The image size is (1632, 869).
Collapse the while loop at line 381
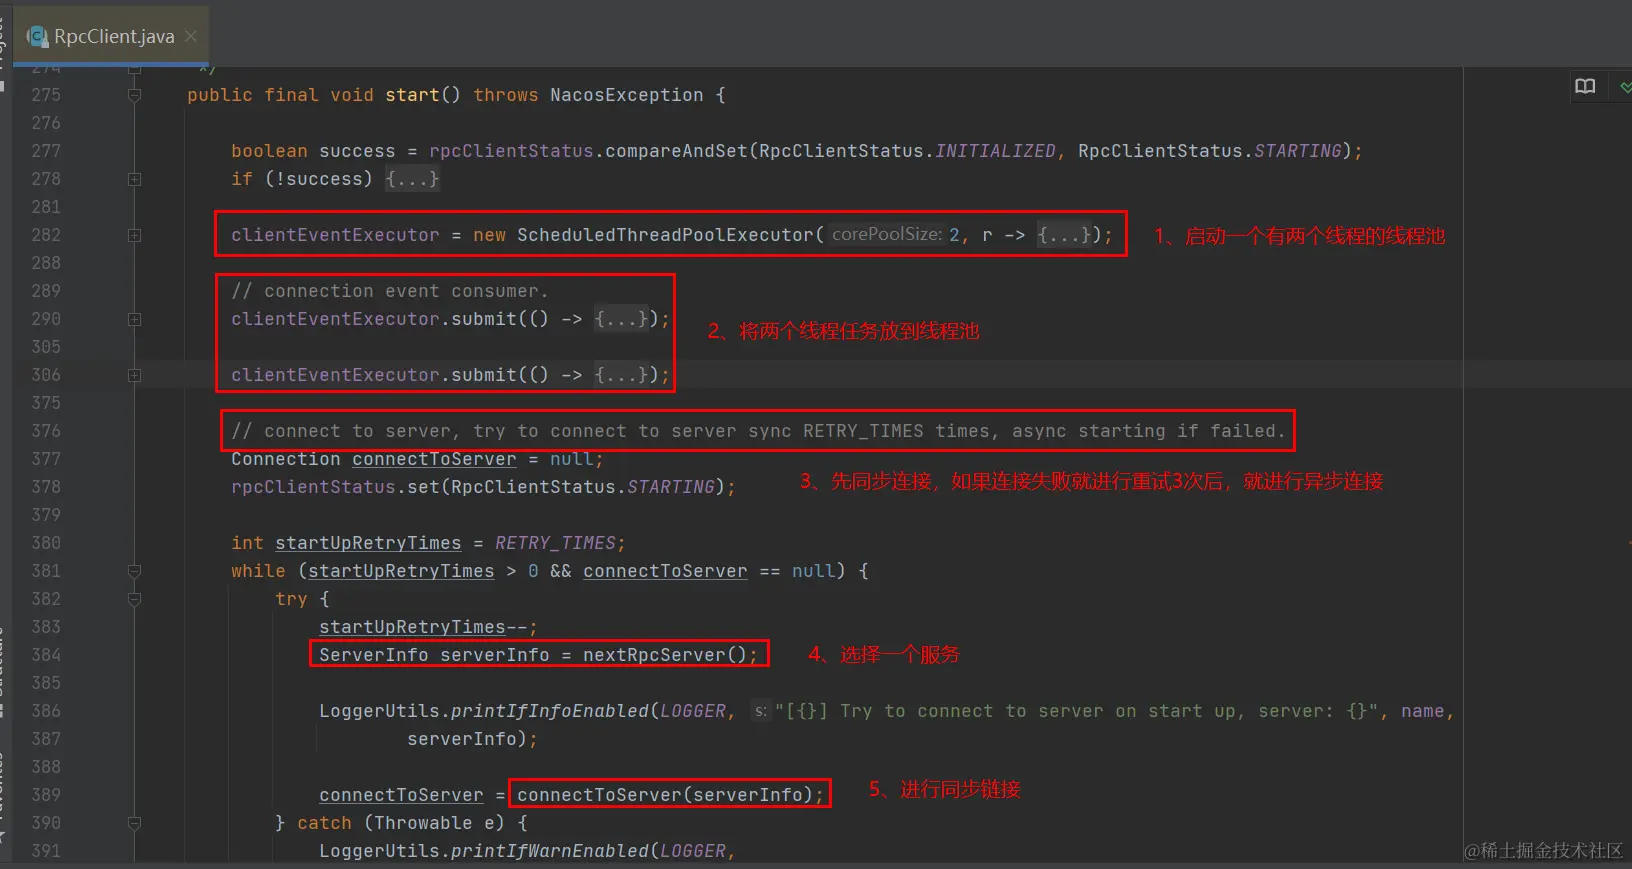[x=134, y=571]
